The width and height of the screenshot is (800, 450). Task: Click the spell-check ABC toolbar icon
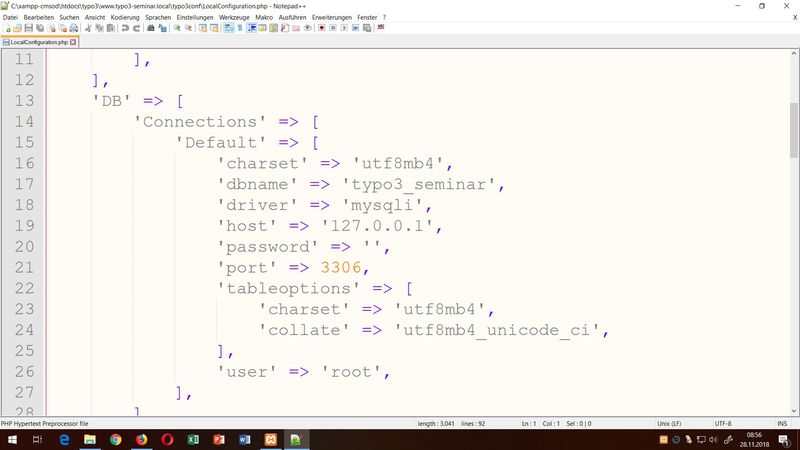pos(381,27)
